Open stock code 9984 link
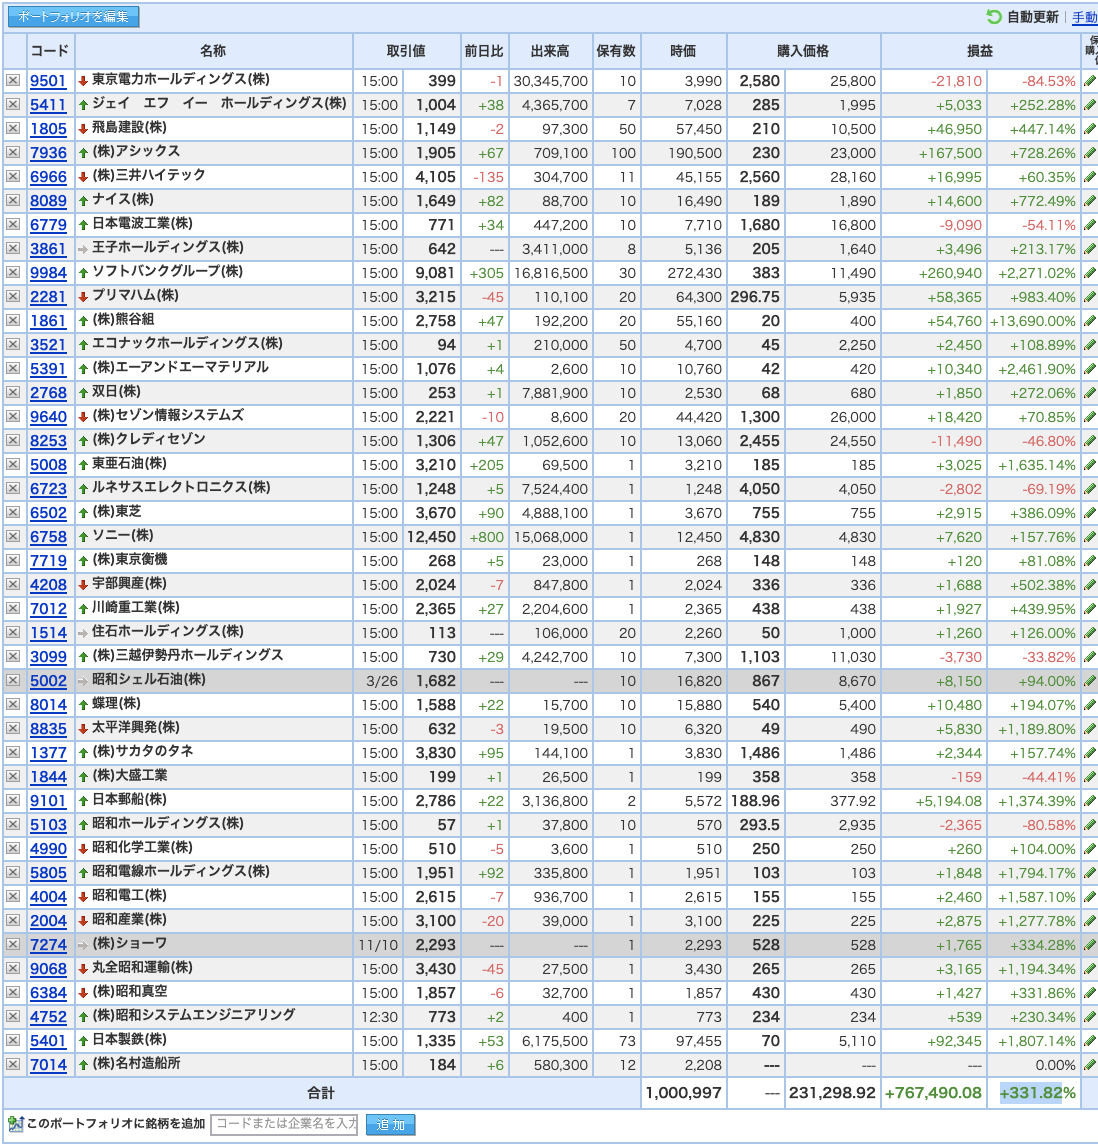The height and width of the screenshot is (1148, 1098). coord(48,273)
